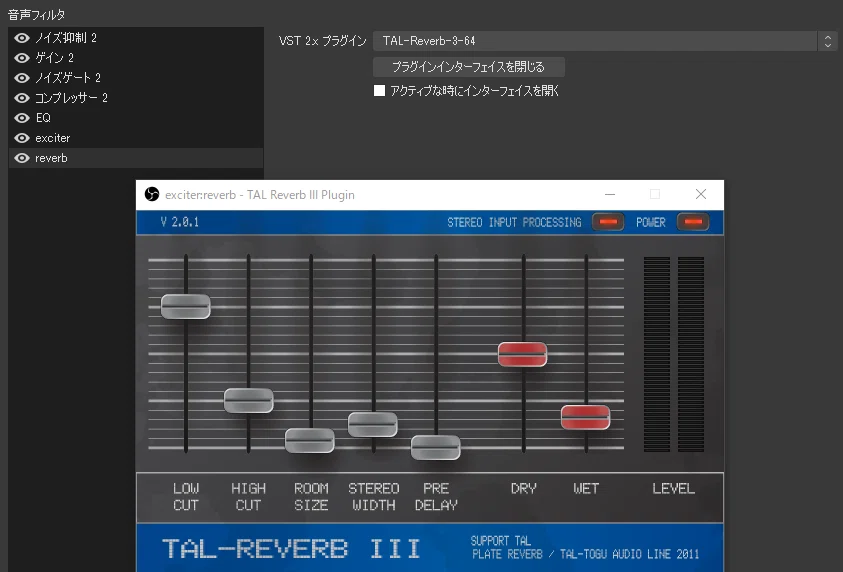The image size is (843, 572).
Task: Click the LEVEL meter display
Action: pyautogui.click(x=674, y=354)
